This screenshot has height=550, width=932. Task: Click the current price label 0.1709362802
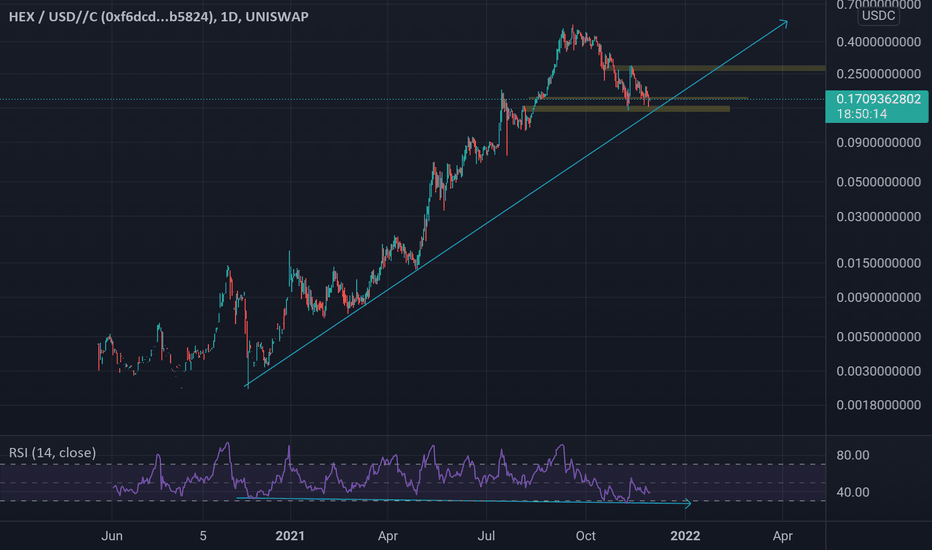pyautogui.click(x=878, y=99)
